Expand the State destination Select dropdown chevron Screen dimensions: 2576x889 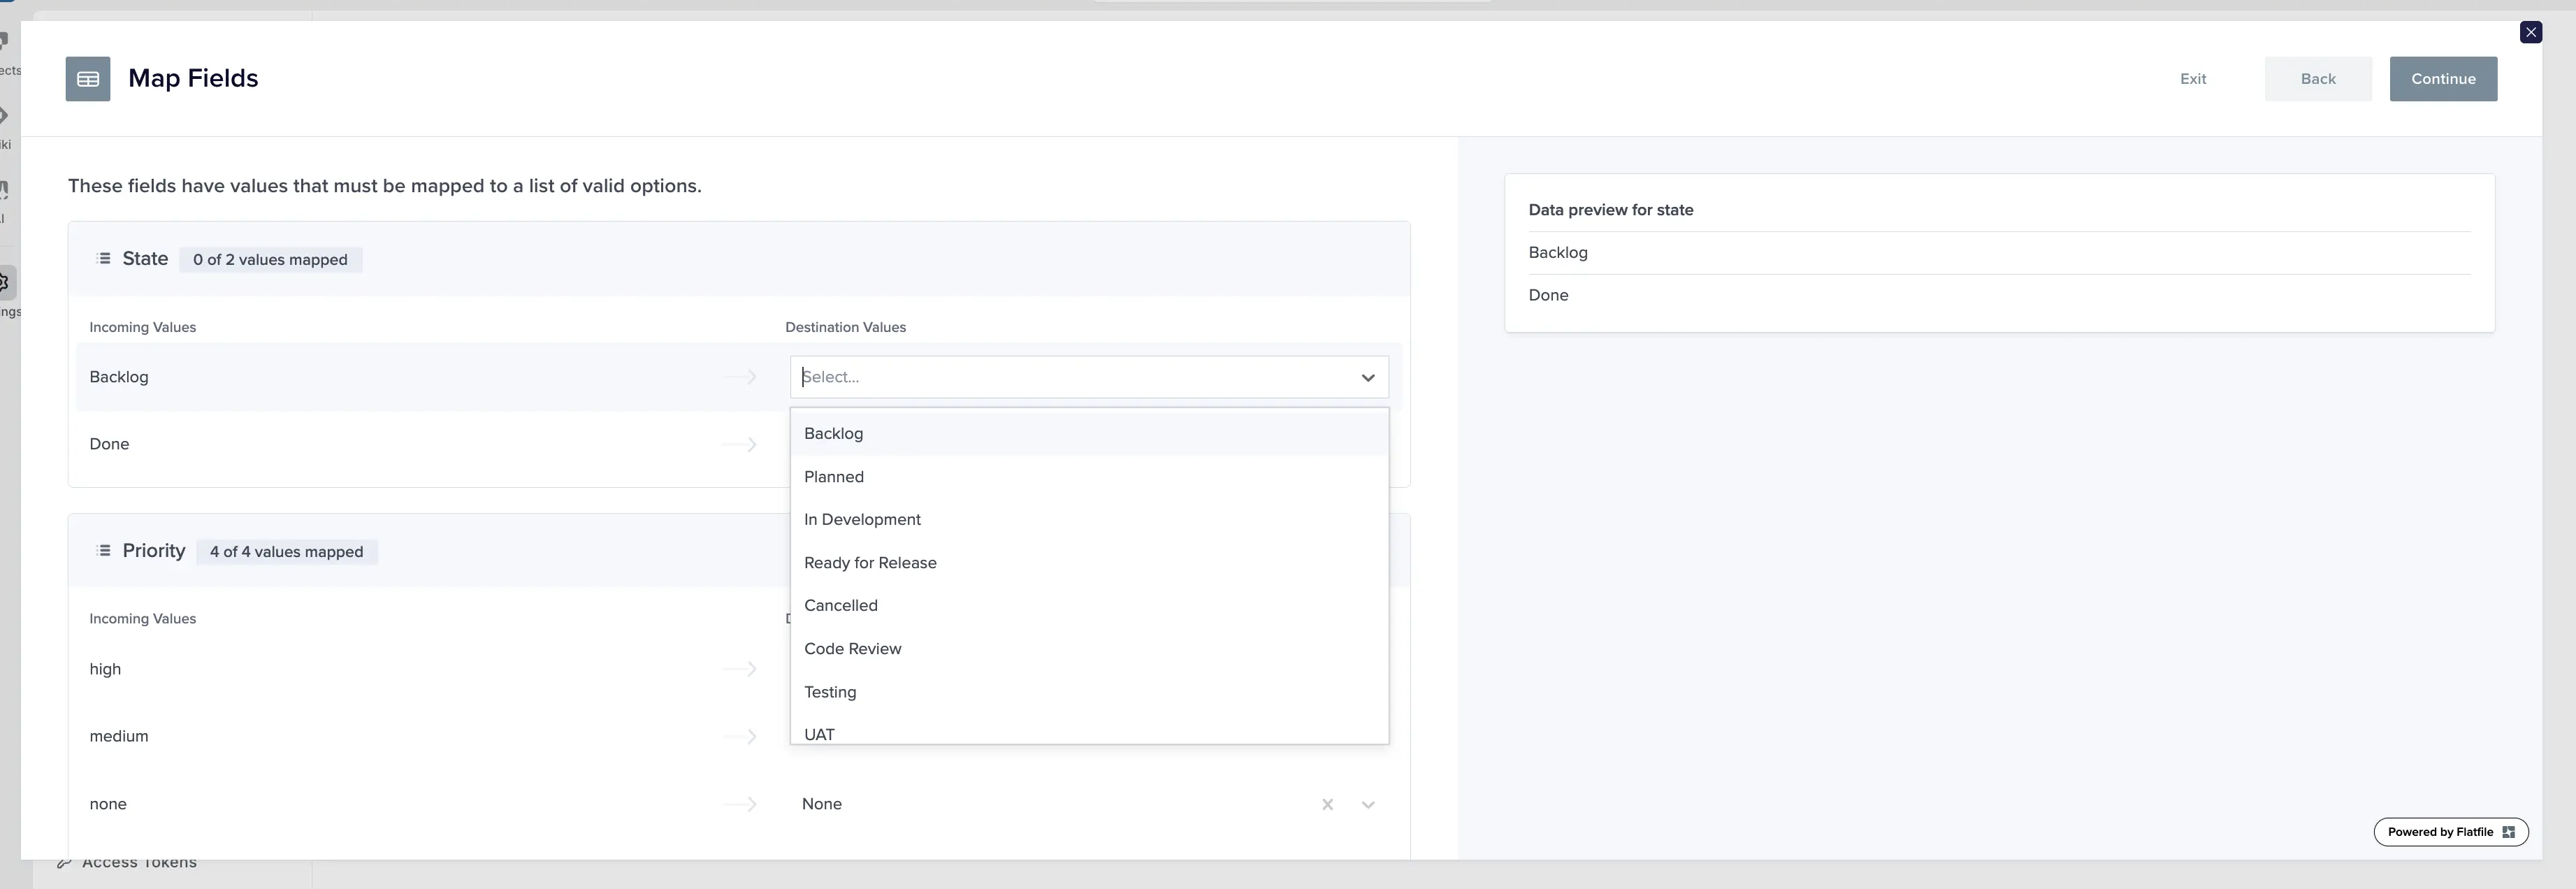[1368, 377]
